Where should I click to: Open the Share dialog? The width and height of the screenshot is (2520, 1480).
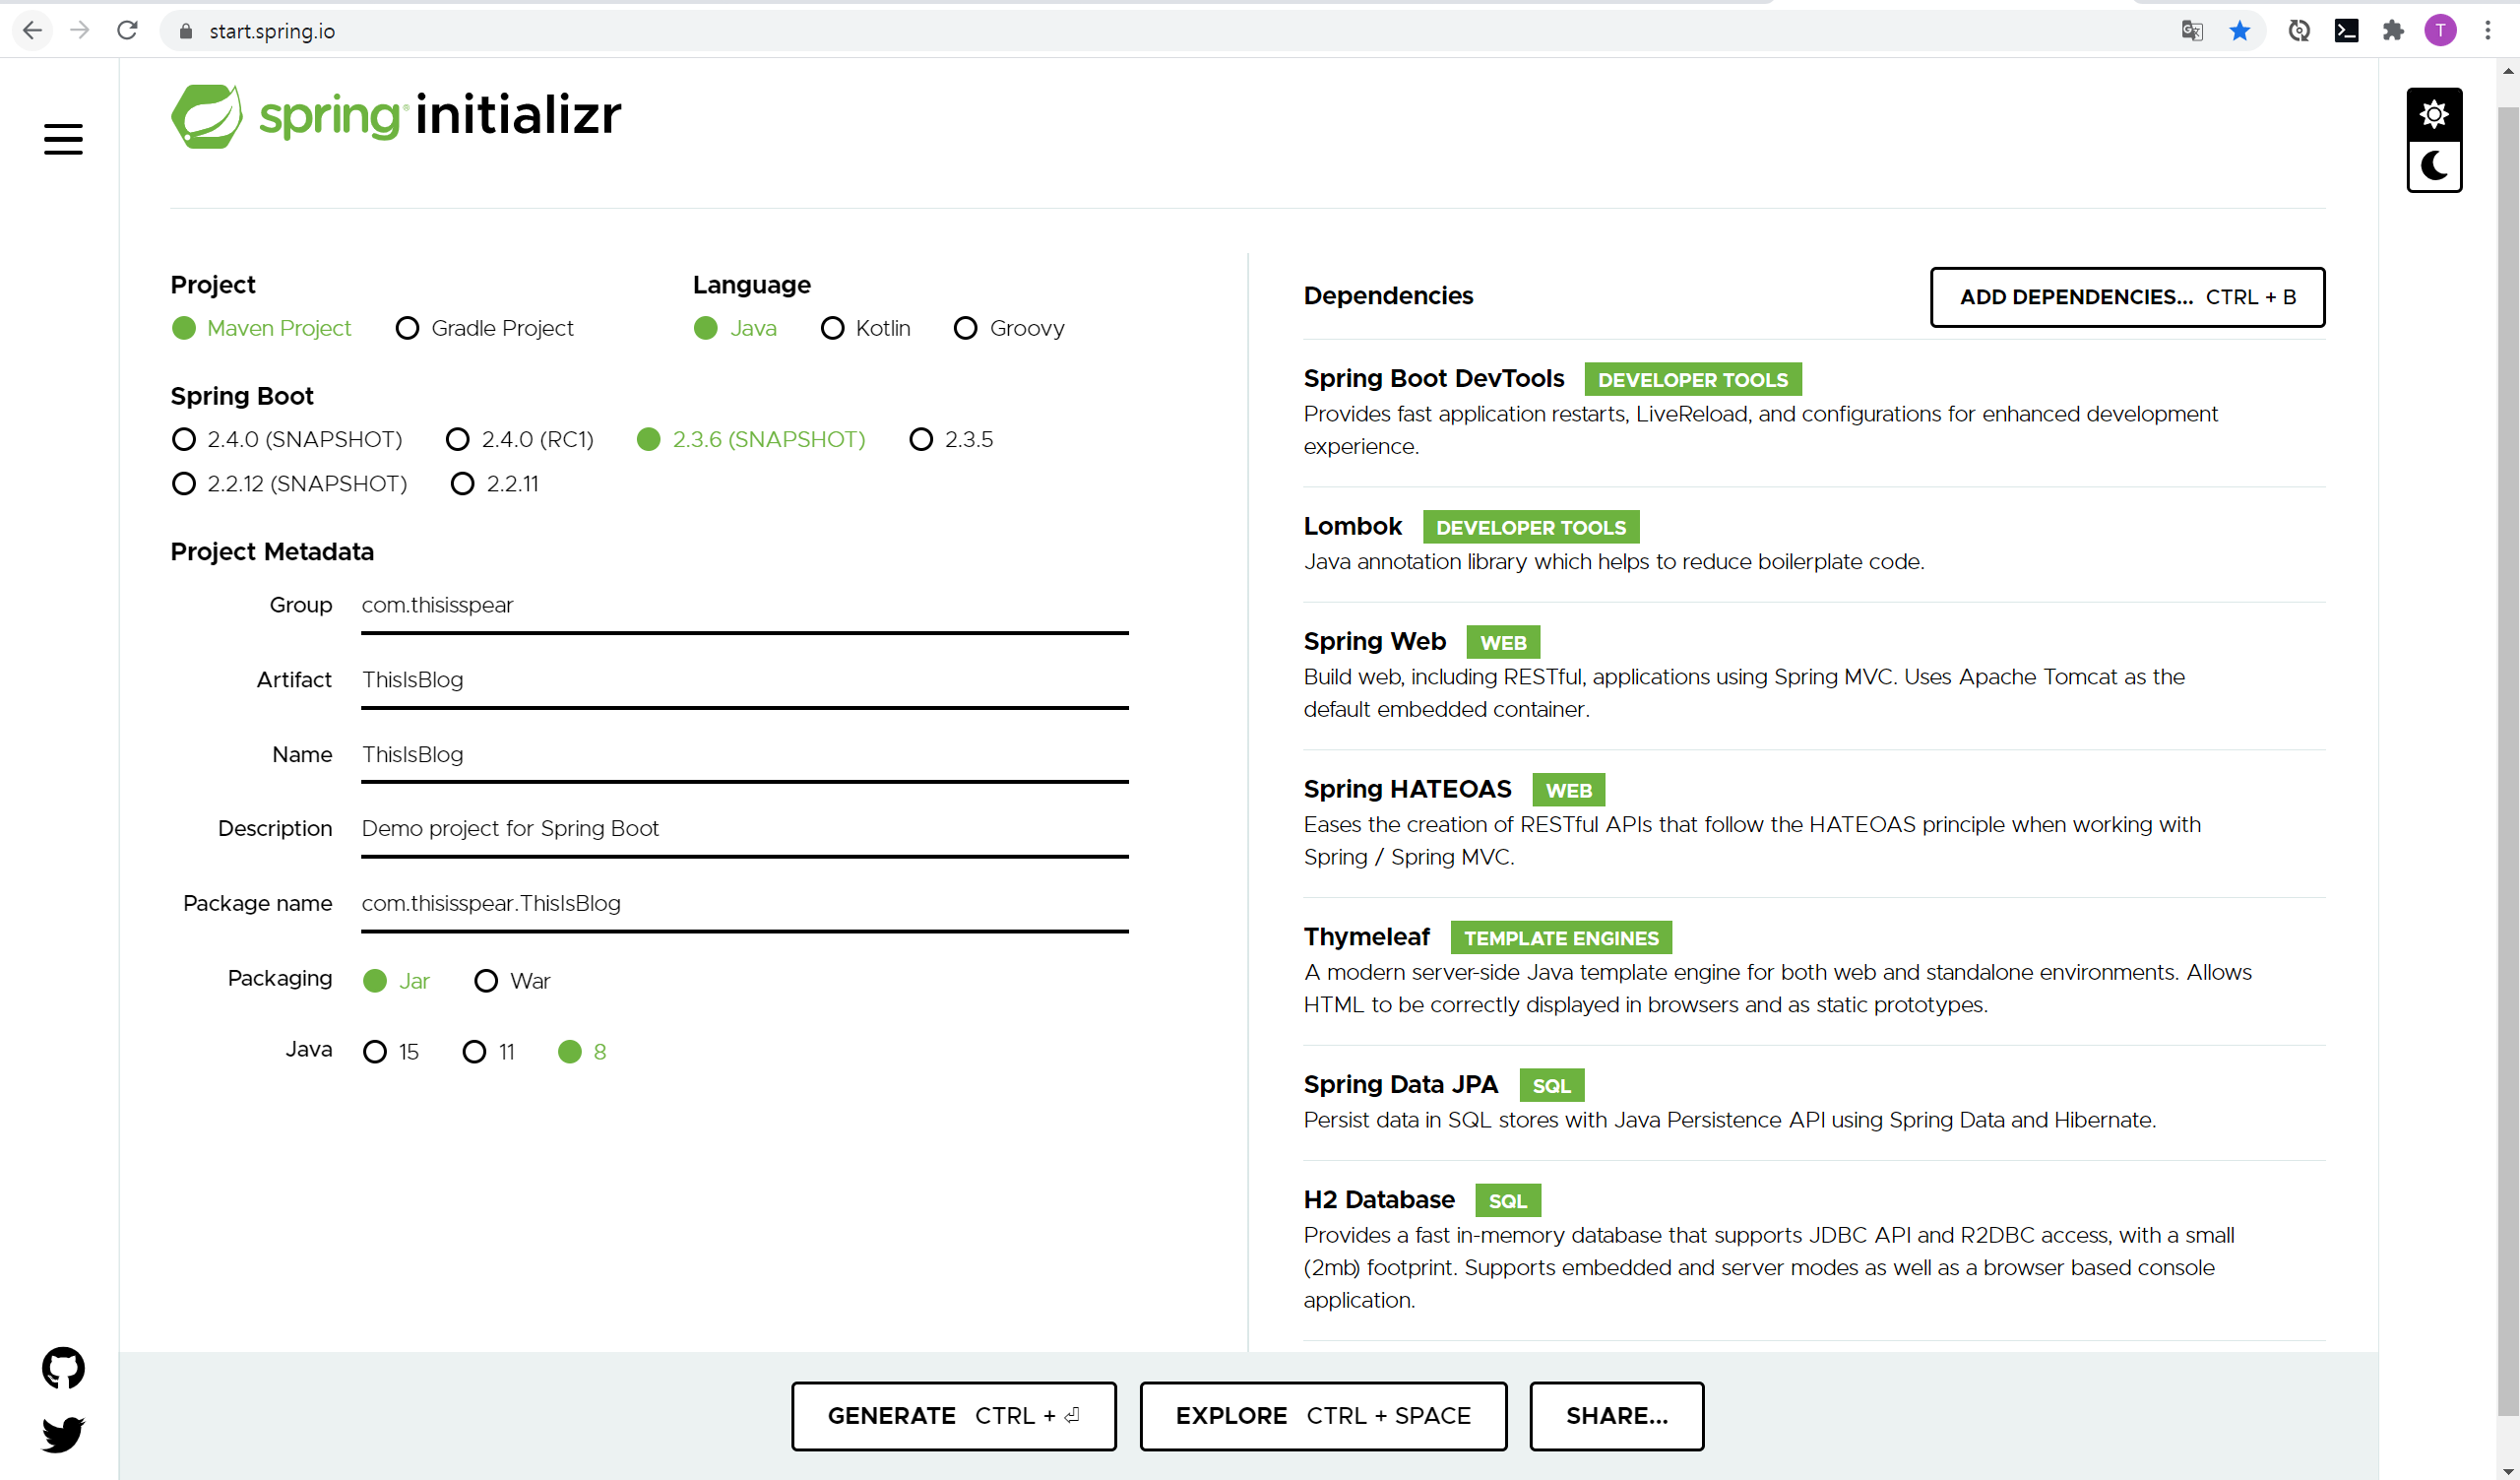point(1615,1415)
